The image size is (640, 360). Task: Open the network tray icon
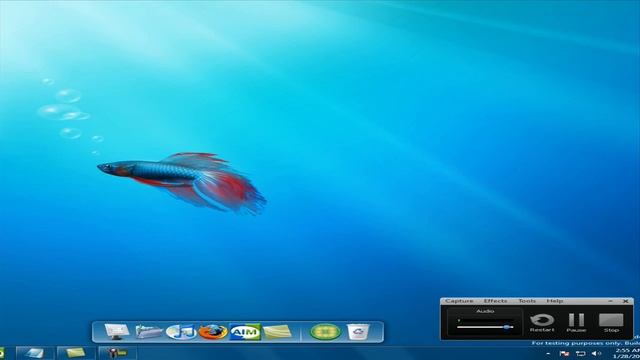580,353
